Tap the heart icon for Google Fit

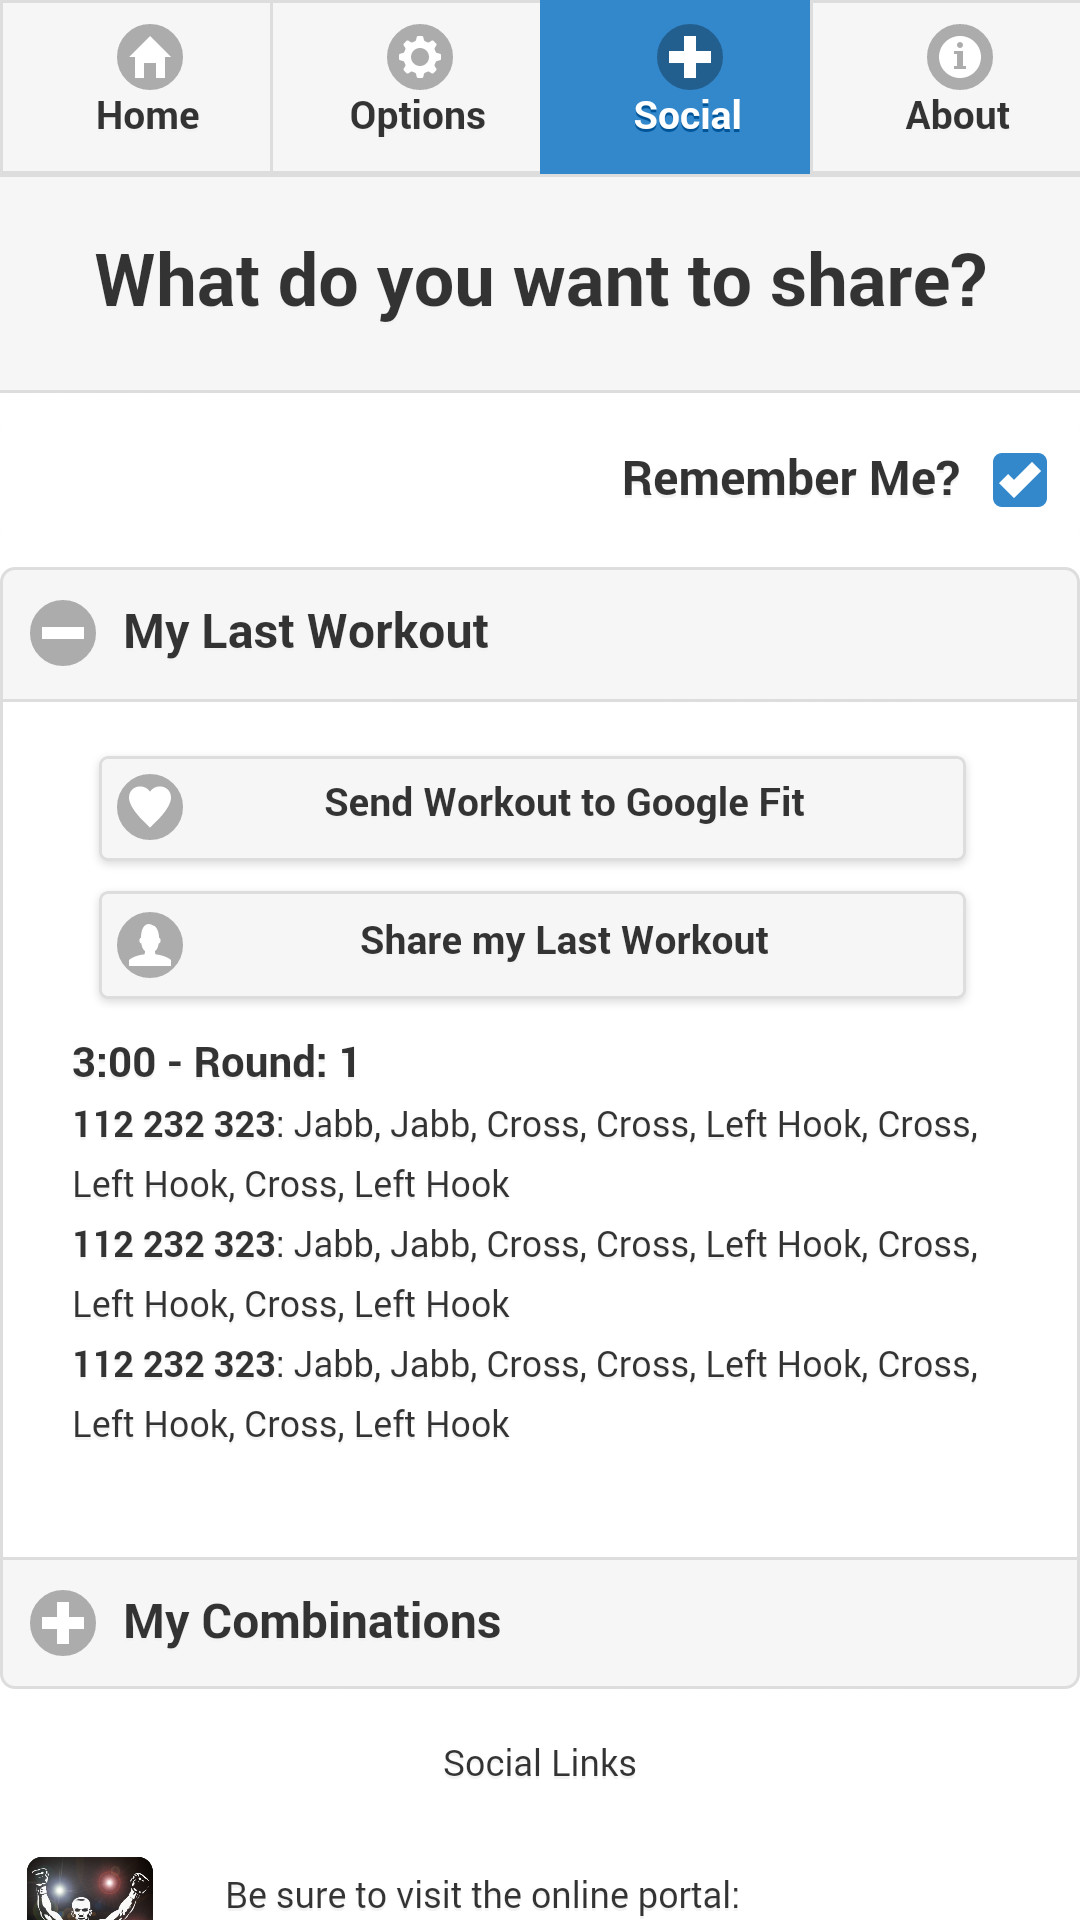coord(150,807)
